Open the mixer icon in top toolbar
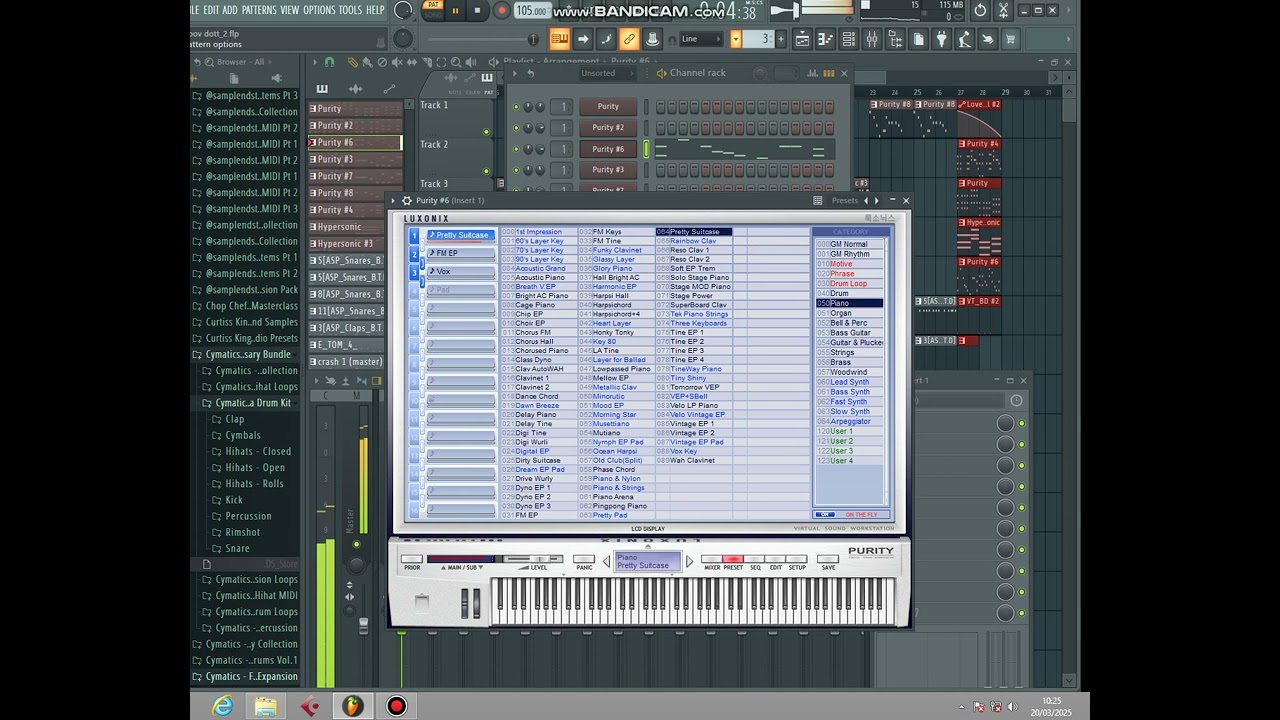1280x720 pixels. pos(872,39)
